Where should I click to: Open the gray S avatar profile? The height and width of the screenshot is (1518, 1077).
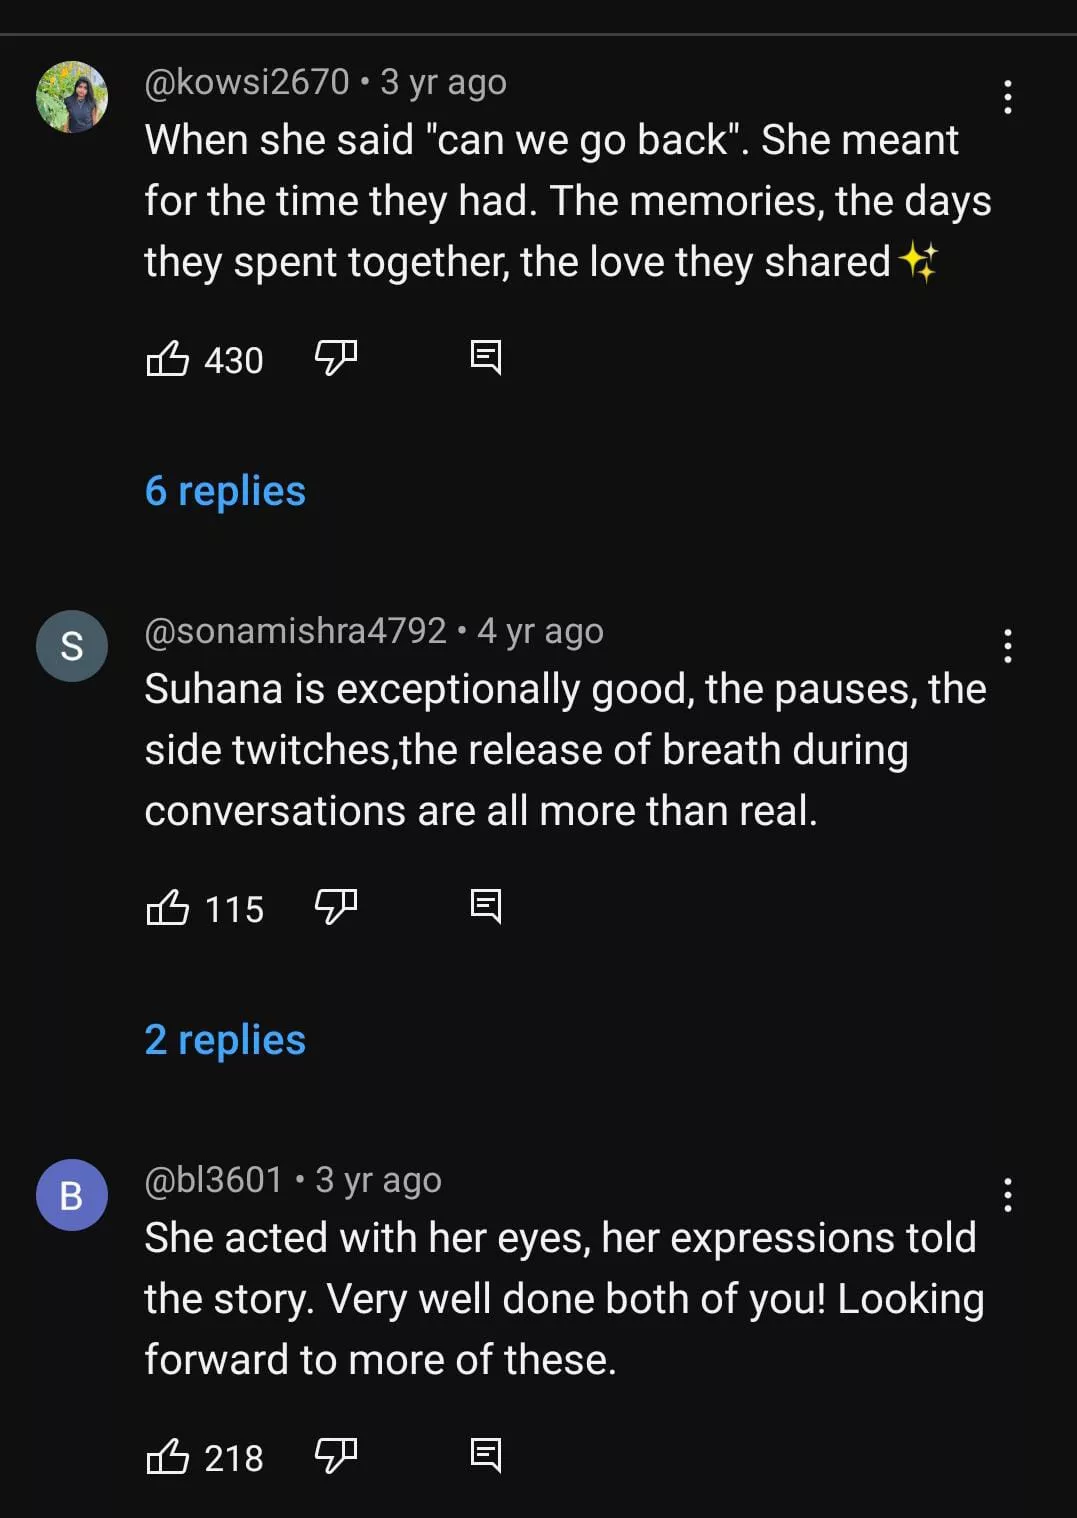point(72,646)
